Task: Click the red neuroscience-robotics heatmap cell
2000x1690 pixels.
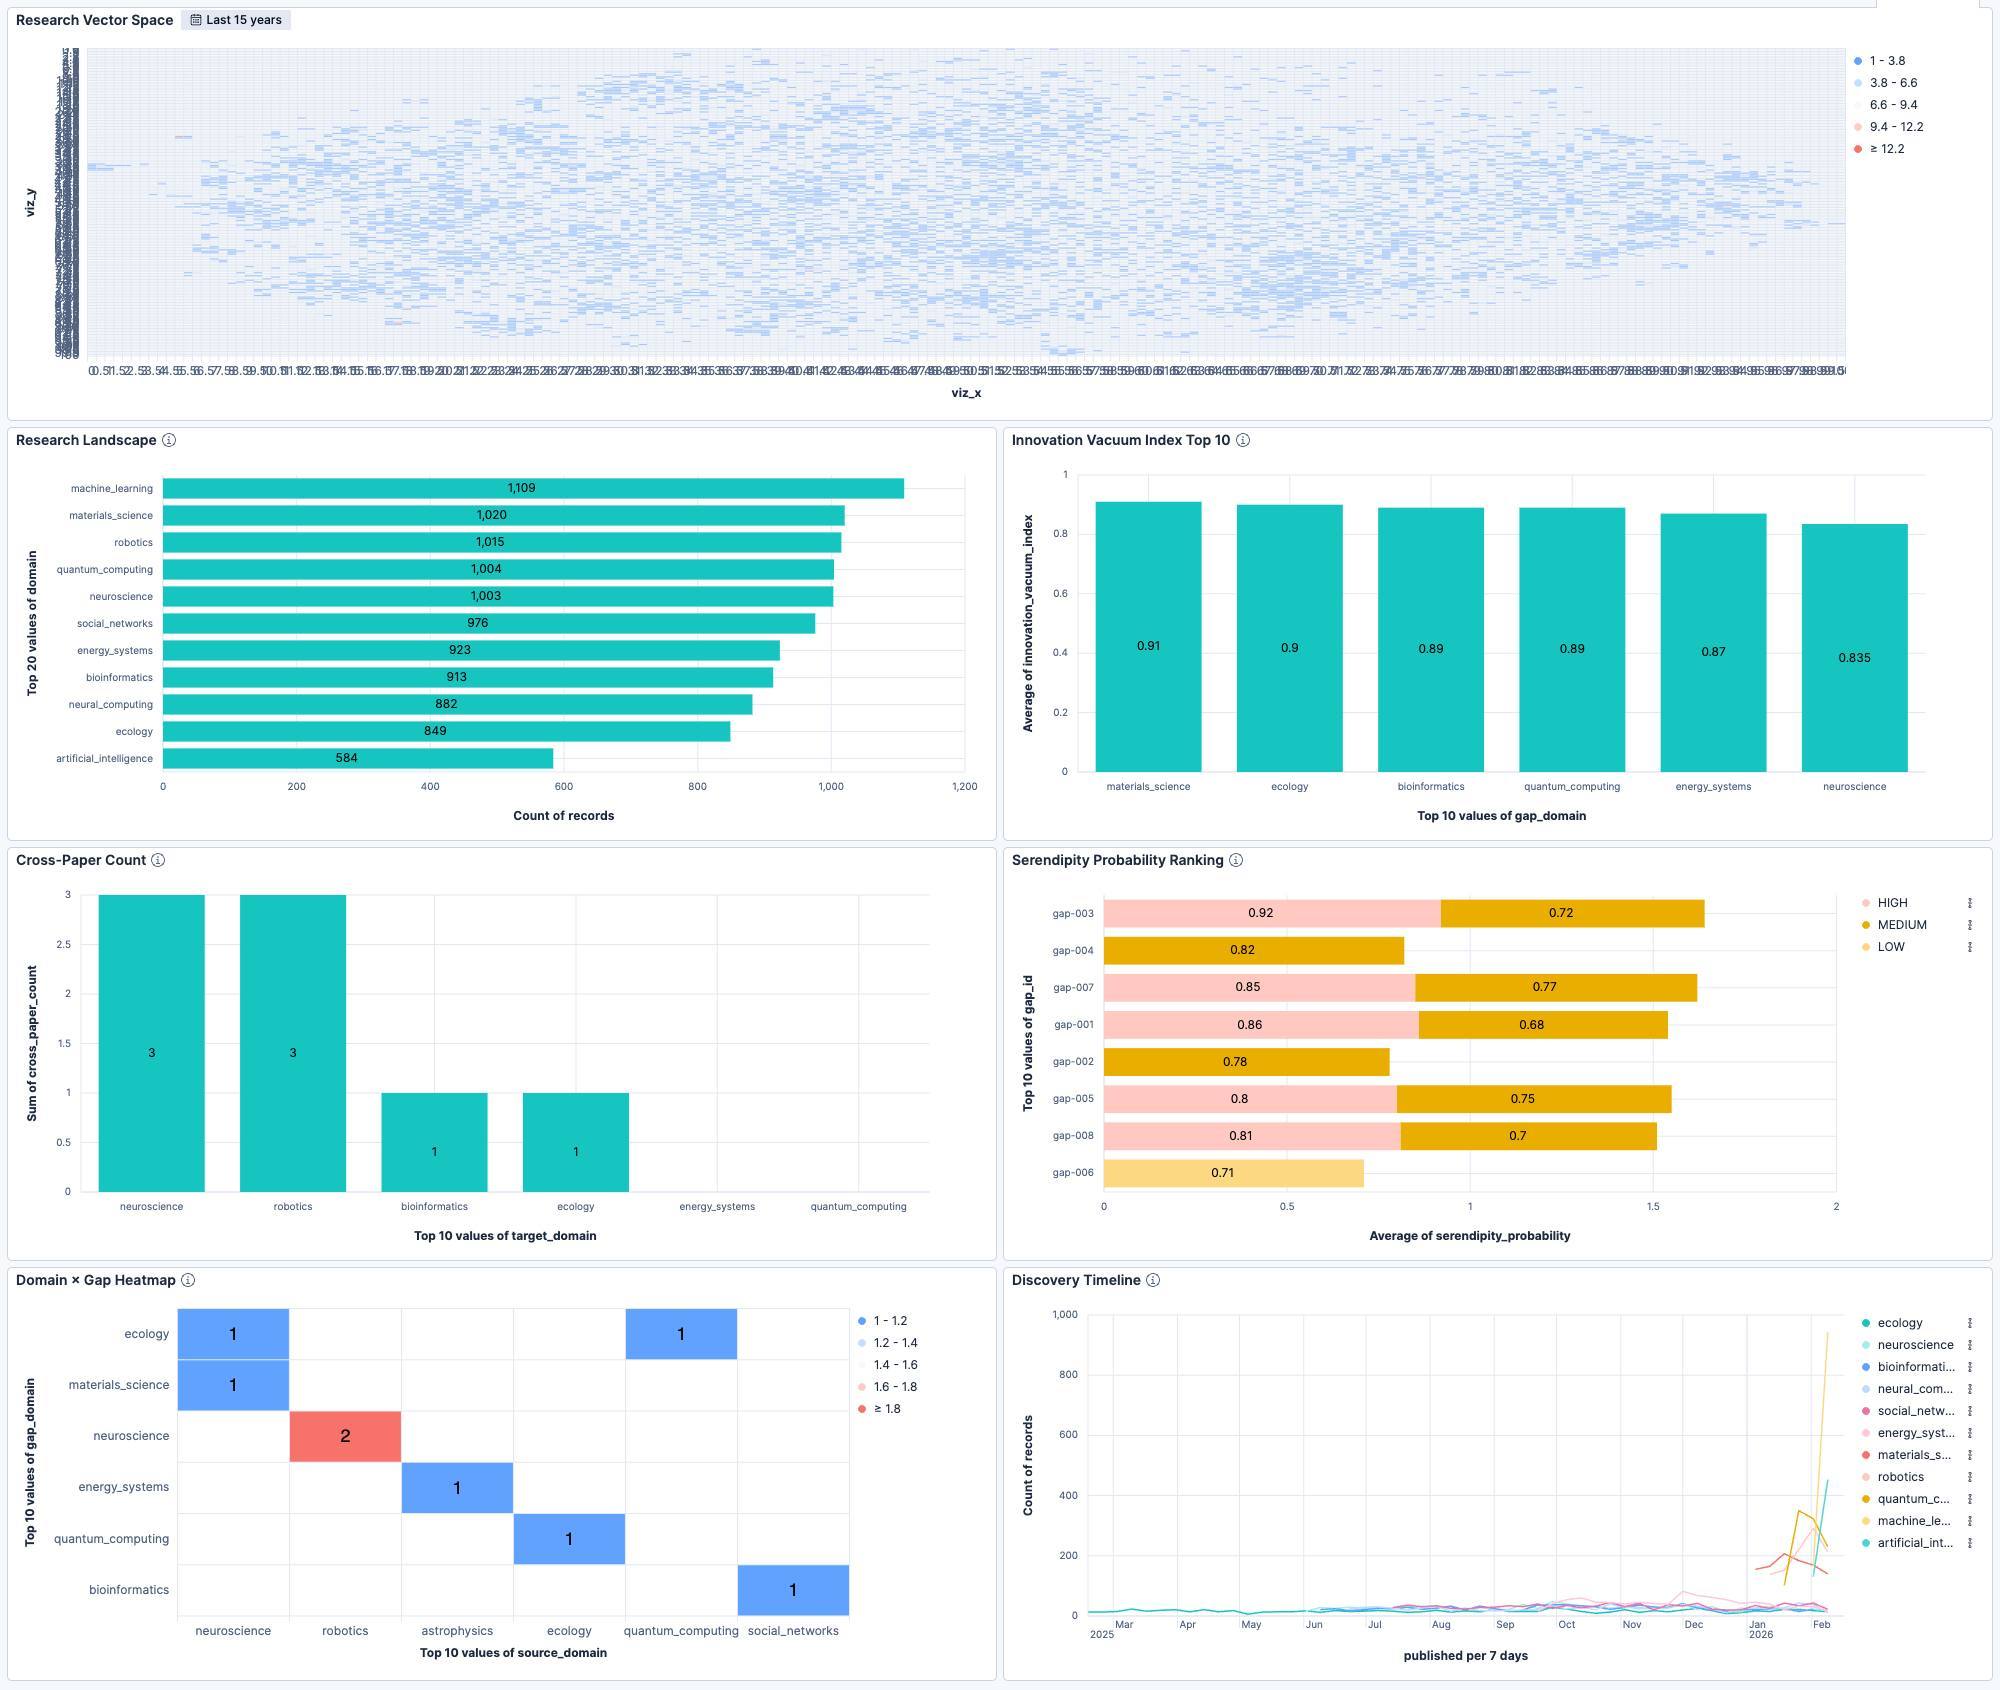Action: [x=345, y=1436]
